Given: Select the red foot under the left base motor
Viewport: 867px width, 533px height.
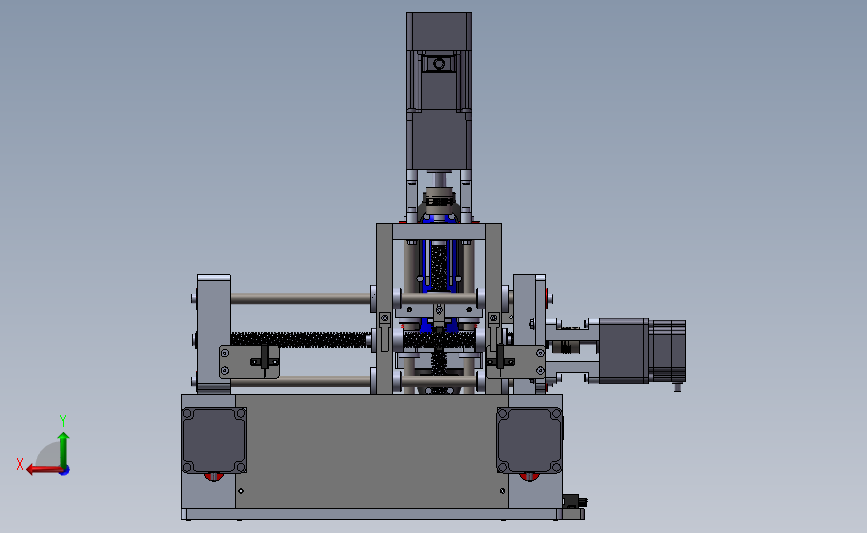Looking at the screenshot, I should click(x=214, y=477).
